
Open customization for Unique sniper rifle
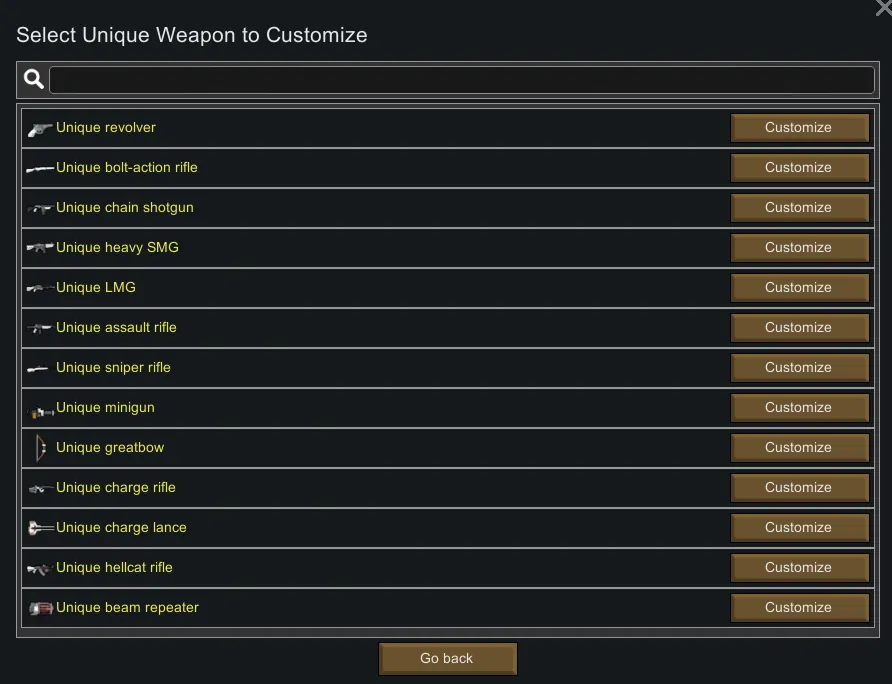click(798, 368)
